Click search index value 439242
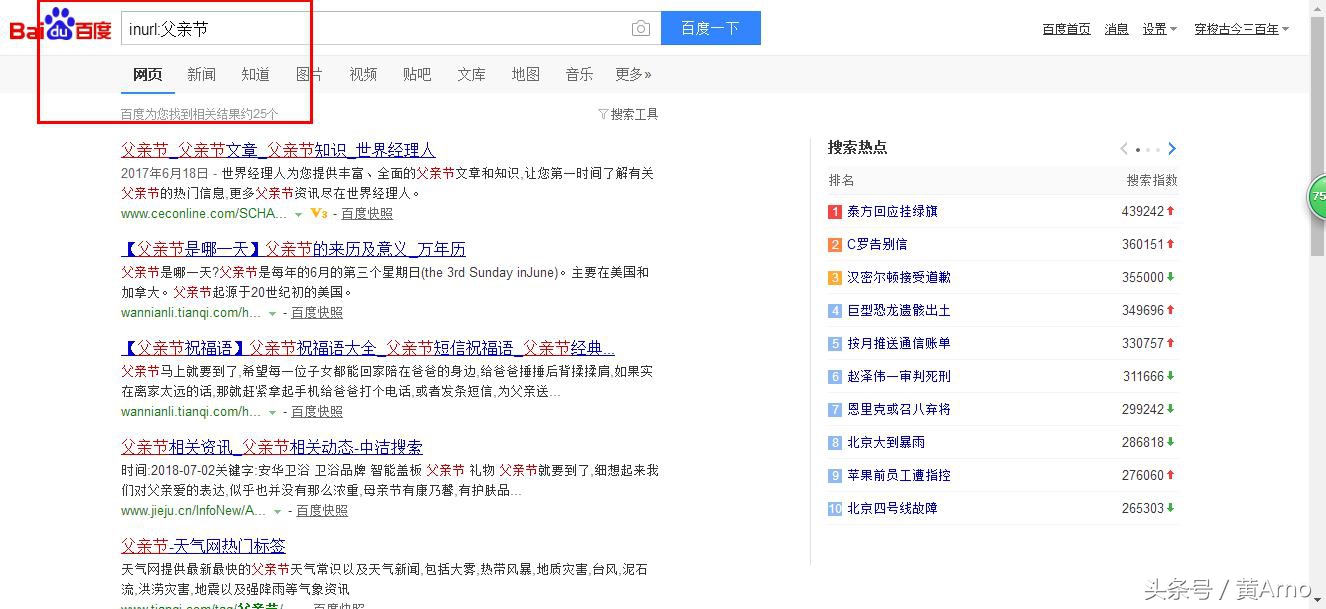This screenshot has height=609, width=1326. tap(1143, 211)
